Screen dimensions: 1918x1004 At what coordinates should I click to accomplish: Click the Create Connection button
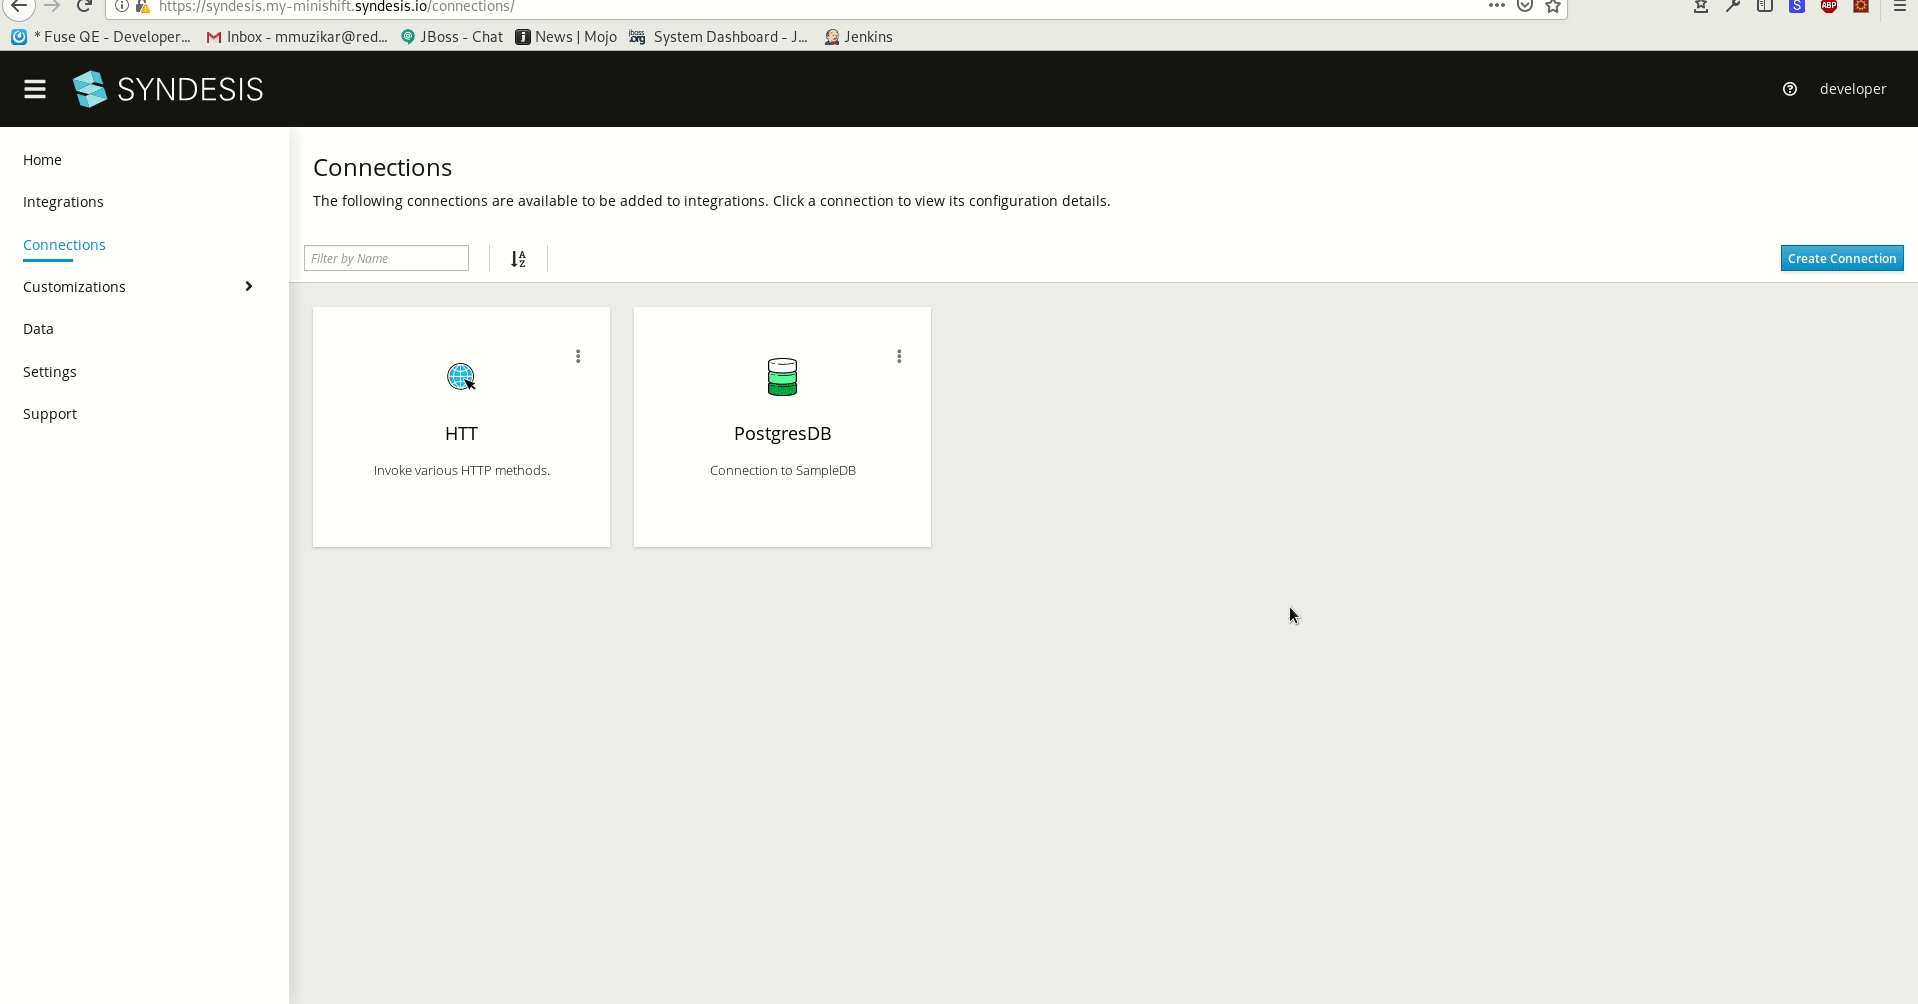[x=1842, y=258]
